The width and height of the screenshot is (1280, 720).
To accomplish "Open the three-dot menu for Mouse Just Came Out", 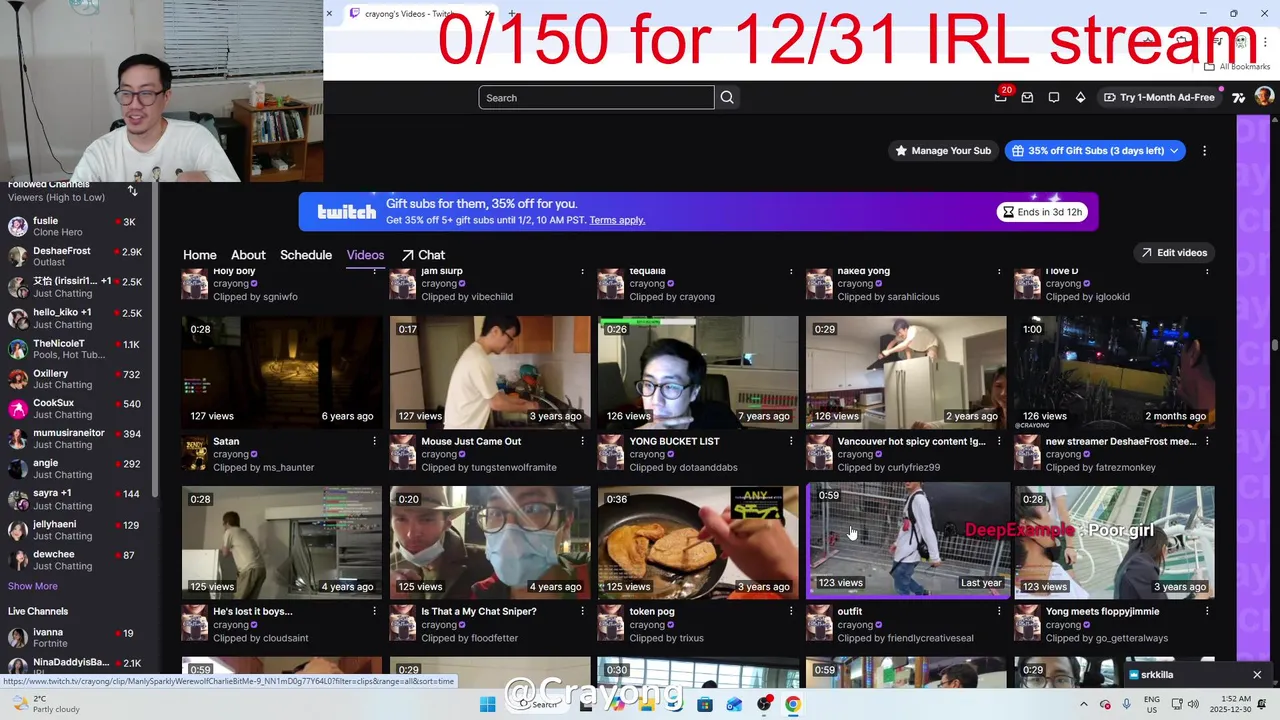I will point(582,441).
